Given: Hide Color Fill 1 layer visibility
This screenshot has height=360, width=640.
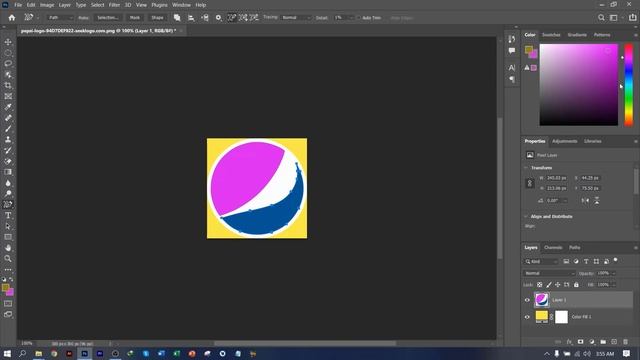Looking at the screenshot, I should 527,317.
